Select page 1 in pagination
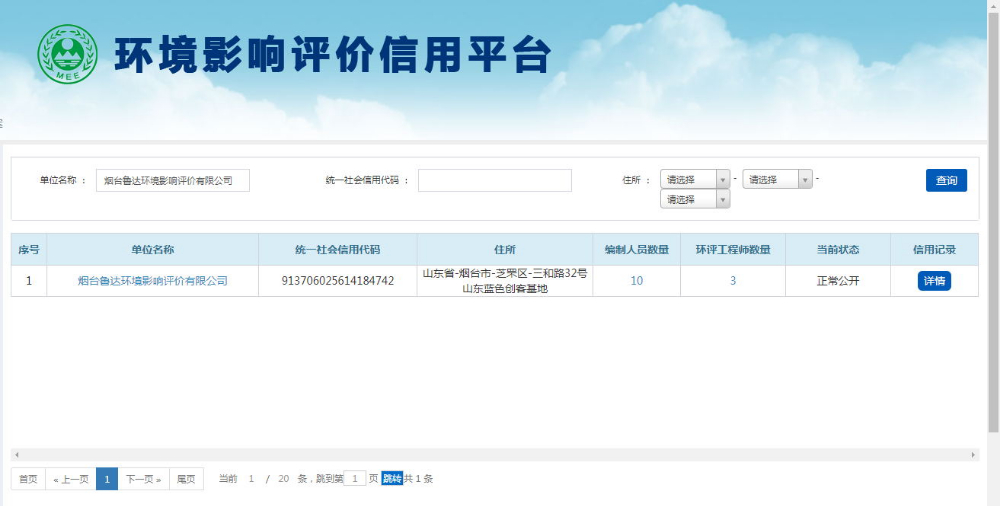This screenshot has height=506, width=1000. (x=107, y=479)
